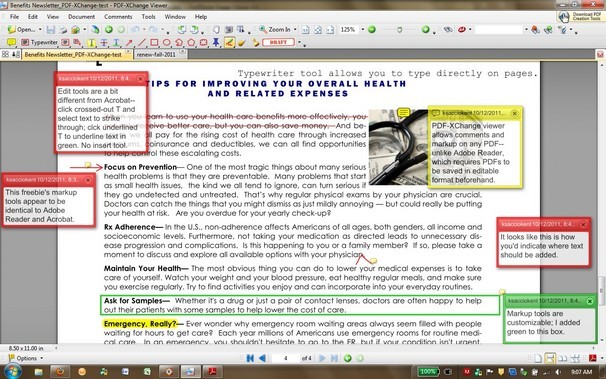Open the Comments menu
606x379 pixels.
click(118, 17)
